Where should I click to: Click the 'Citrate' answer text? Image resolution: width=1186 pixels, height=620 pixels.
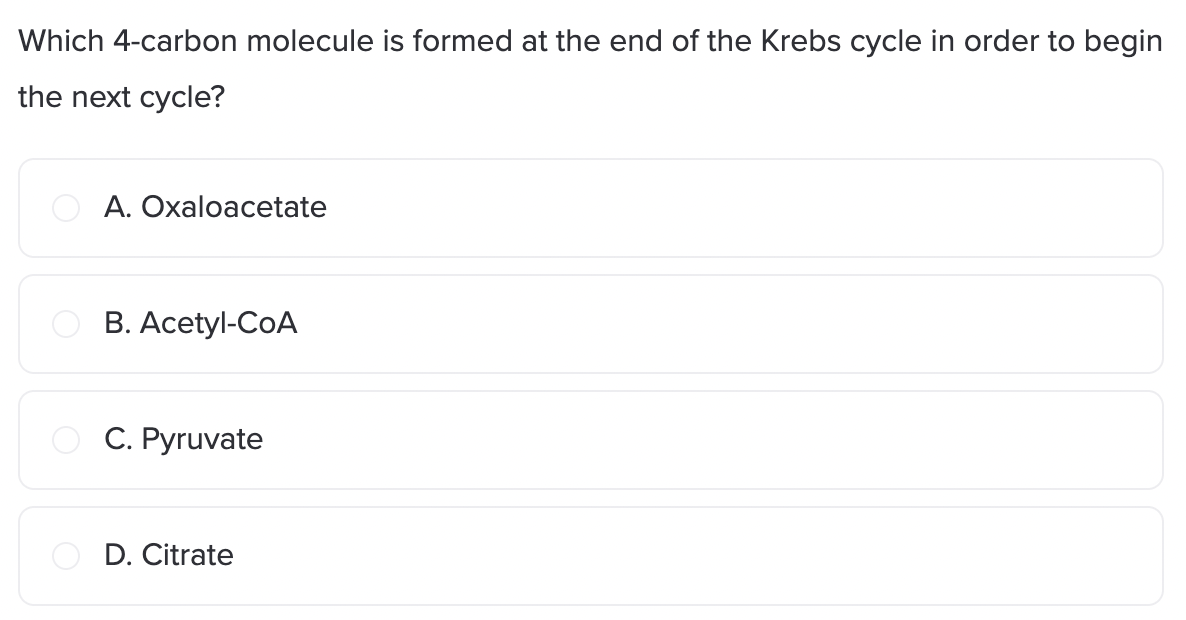pos(188,555)
